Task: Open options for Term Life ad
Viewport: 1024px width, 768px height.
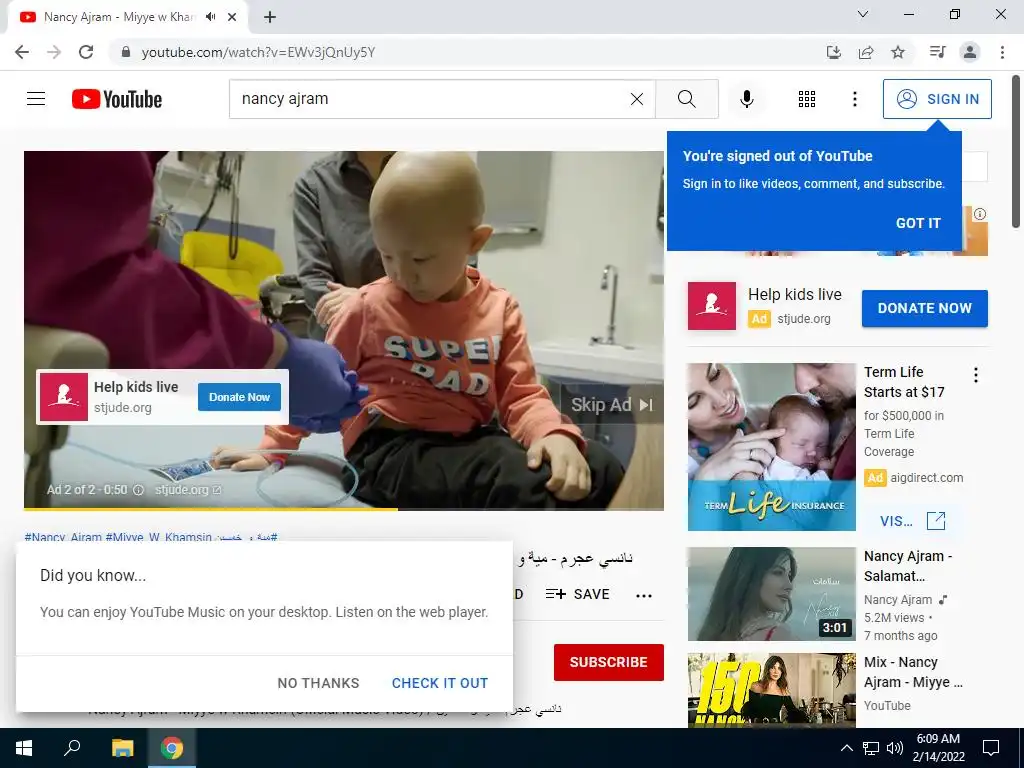Action: pyautogui.click(x=976, y=375)
